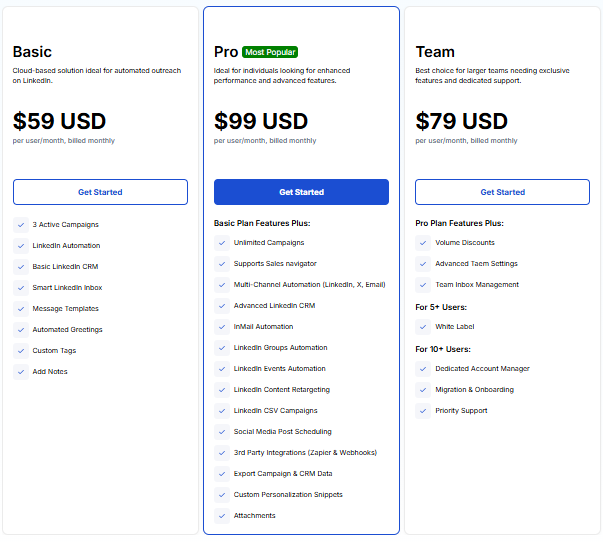The height and width of the screenshot is (542, 603).
Task: Click checkmark beside Social Media Post Scheduling
Action: 222,432
